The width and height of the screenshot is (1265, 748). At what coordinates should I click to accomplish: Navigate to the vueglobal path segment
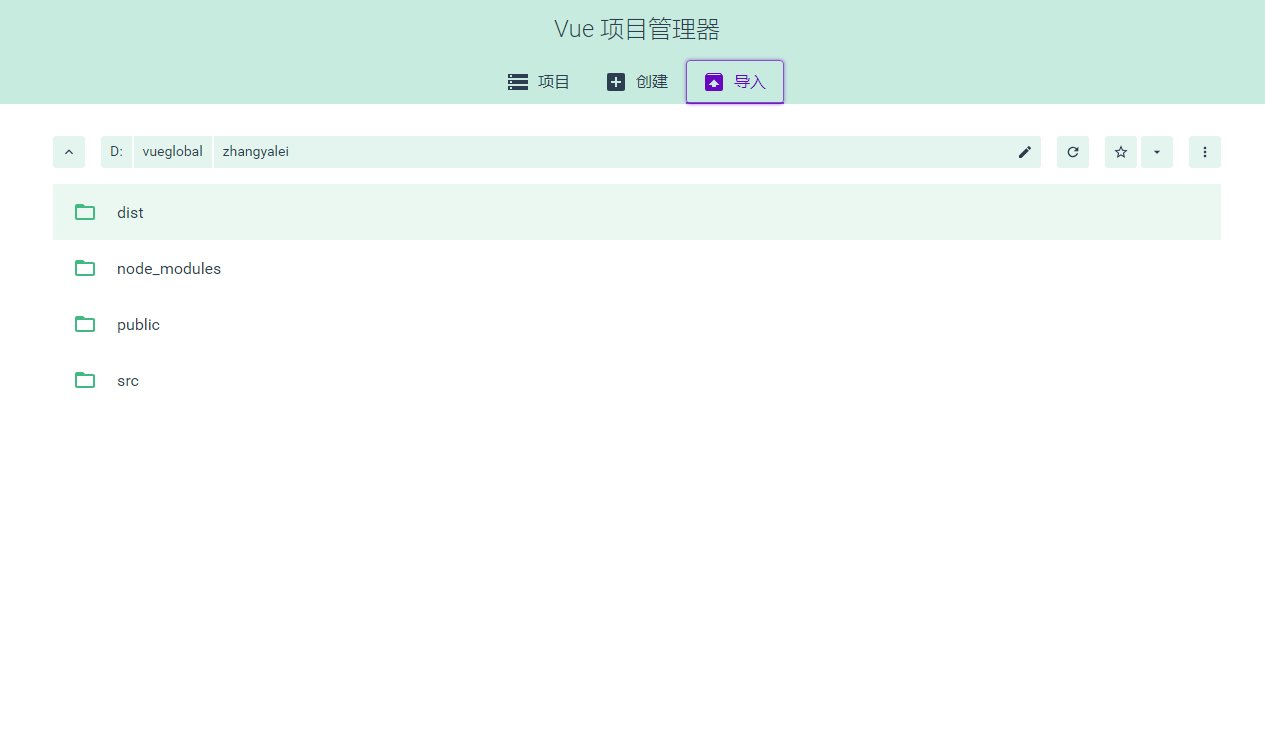pyautogui.click(x=173, y=152)
